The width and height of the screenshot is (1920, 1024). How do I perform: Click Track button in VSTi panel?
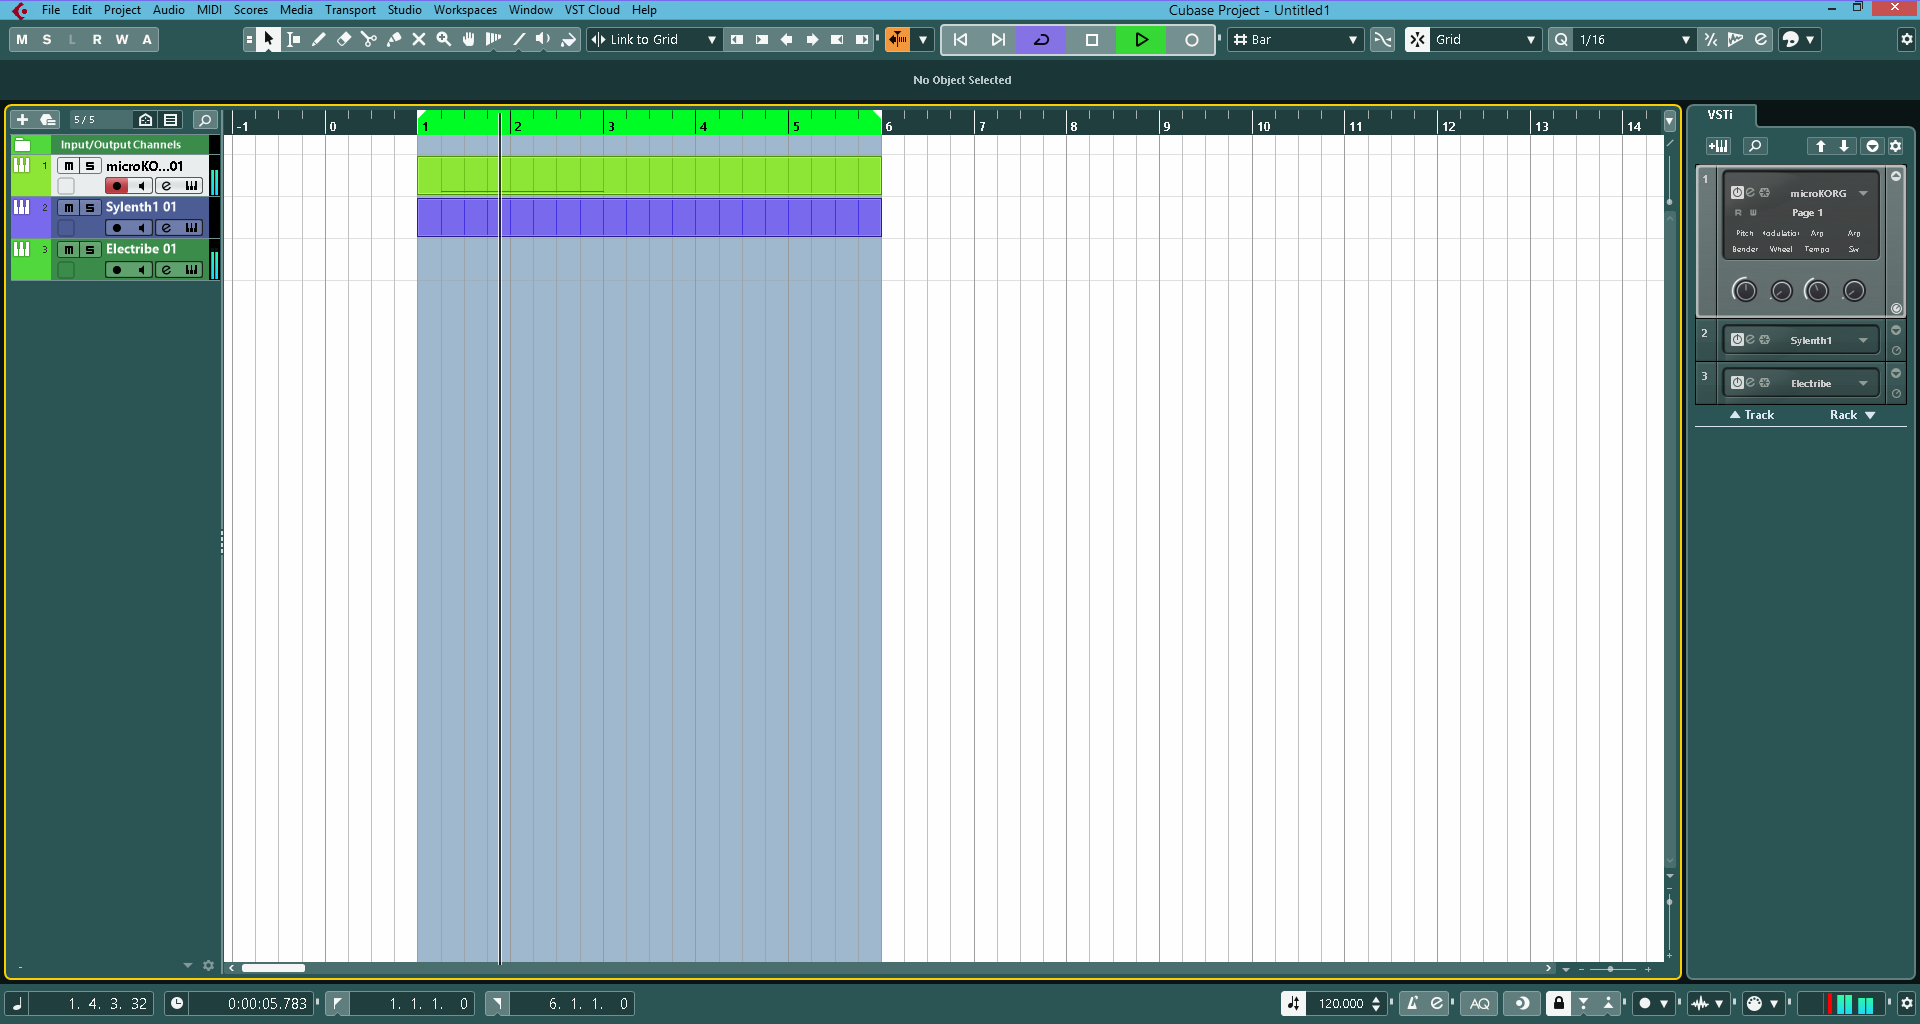1752,415
